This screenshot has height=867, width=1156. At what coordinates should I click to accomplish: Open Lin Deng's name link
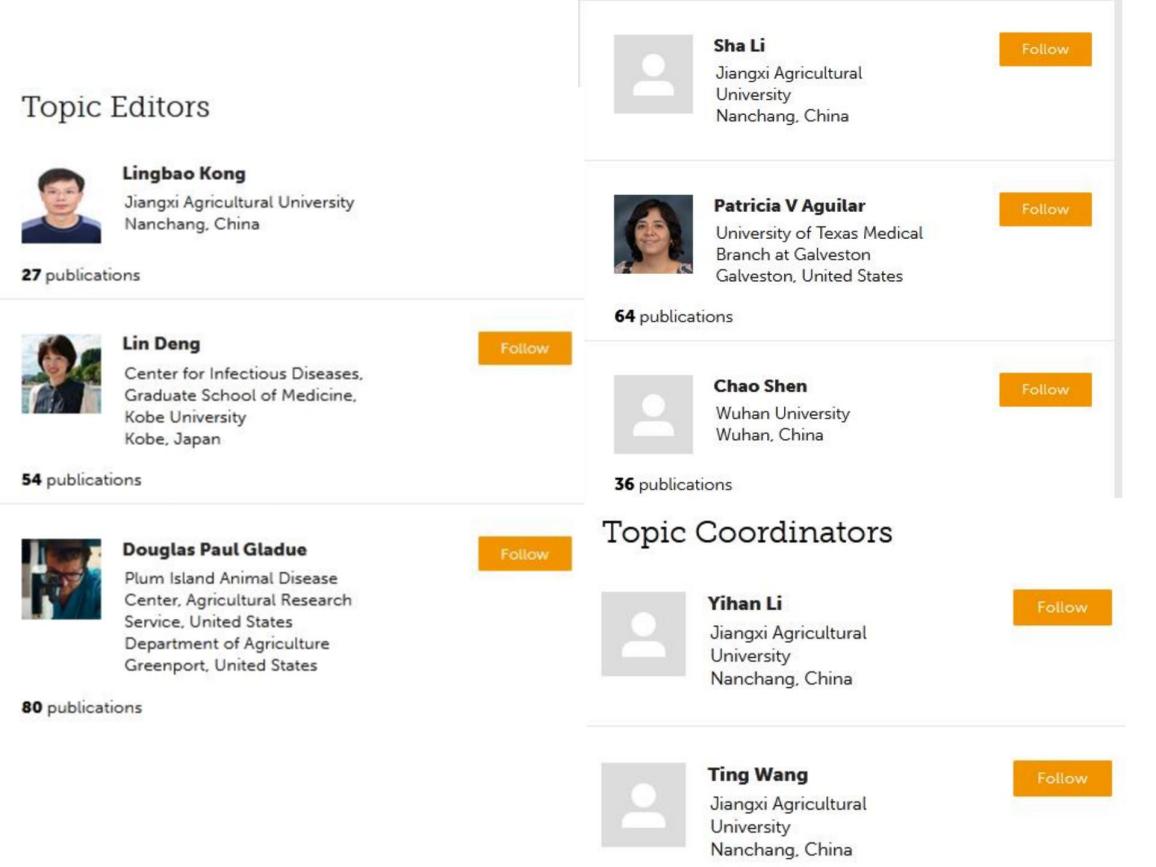(x=161, y=344)
